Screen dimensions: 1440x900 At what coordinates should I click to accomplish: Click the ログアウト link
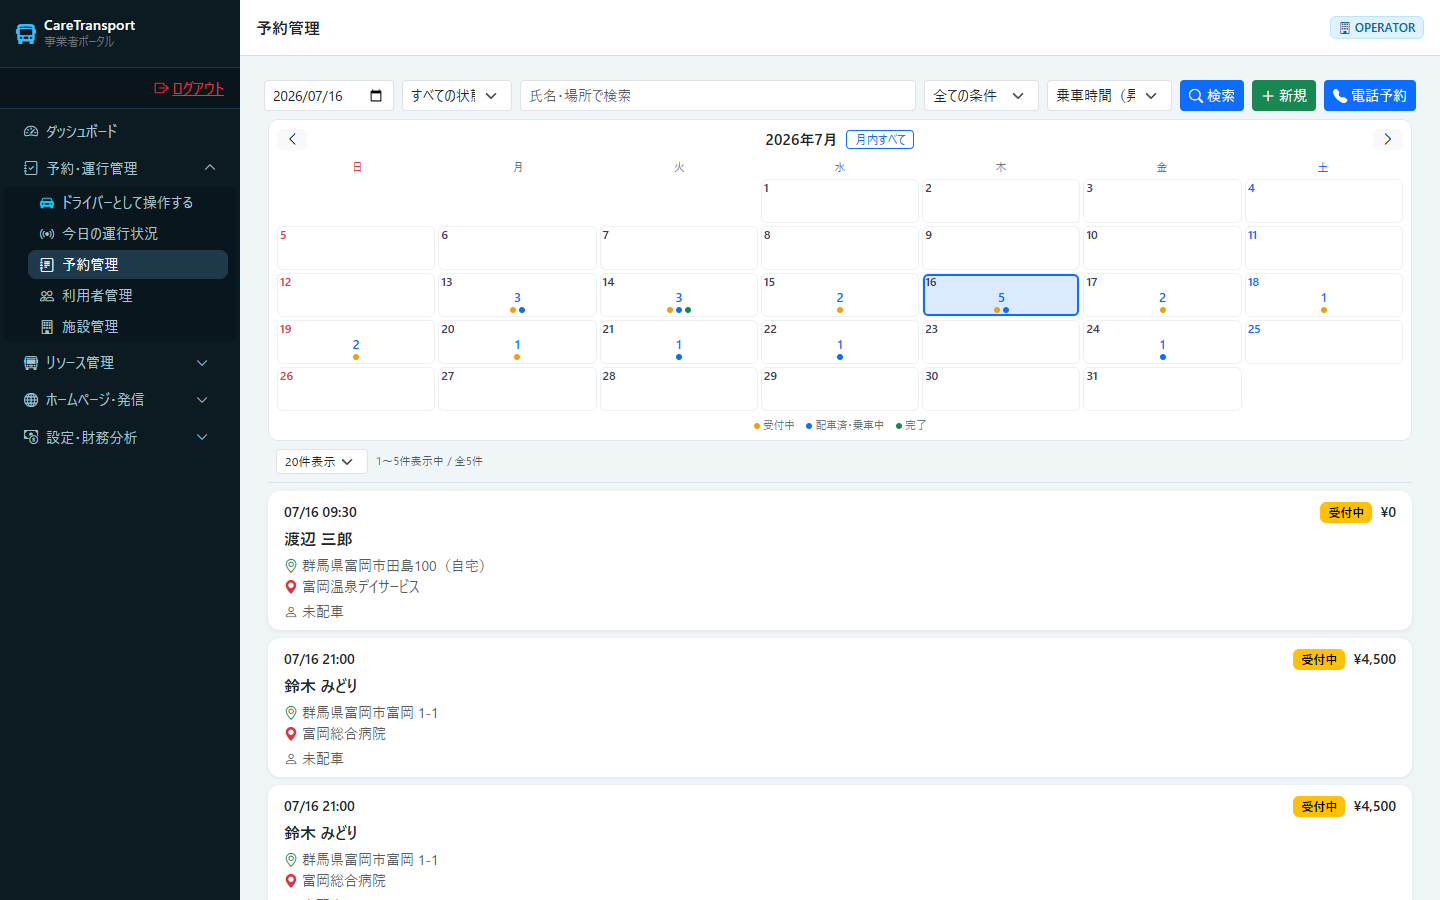(190, 88)
